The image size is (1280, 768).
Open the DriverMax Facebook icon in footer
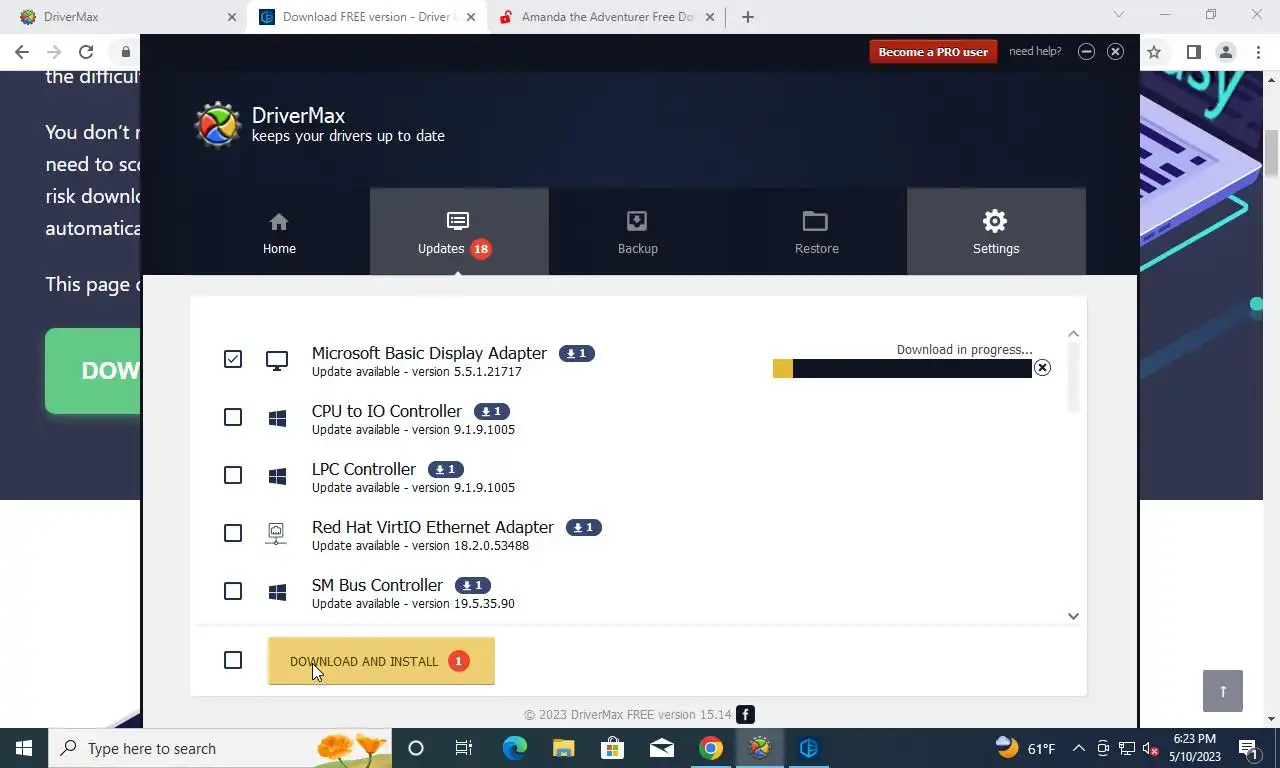pos(746,715)
